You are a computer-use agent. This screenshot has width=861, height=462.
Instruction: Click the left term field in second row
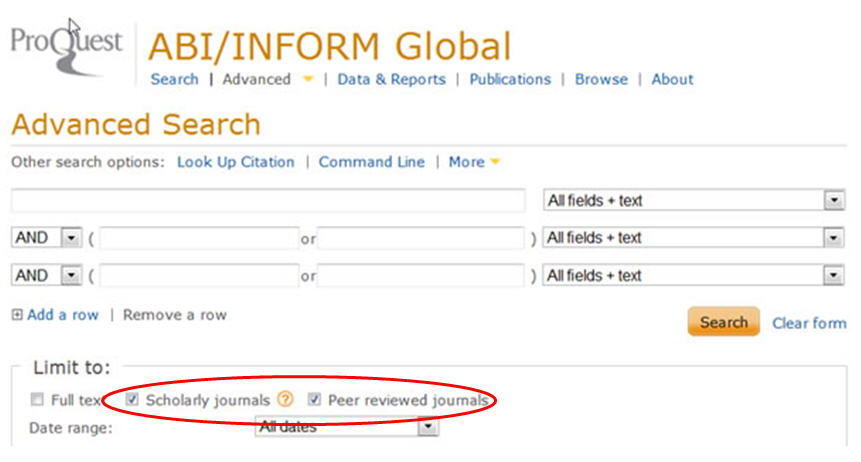pyautogui.click(x=199, y=238)
